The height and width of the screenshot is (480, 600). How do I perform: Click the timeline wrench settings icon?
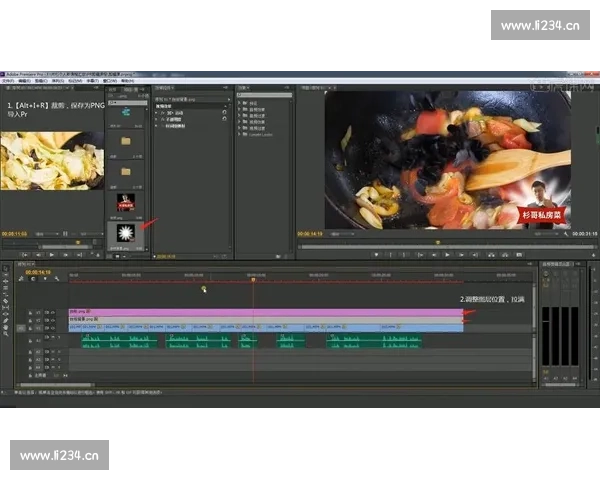(57, 279)
